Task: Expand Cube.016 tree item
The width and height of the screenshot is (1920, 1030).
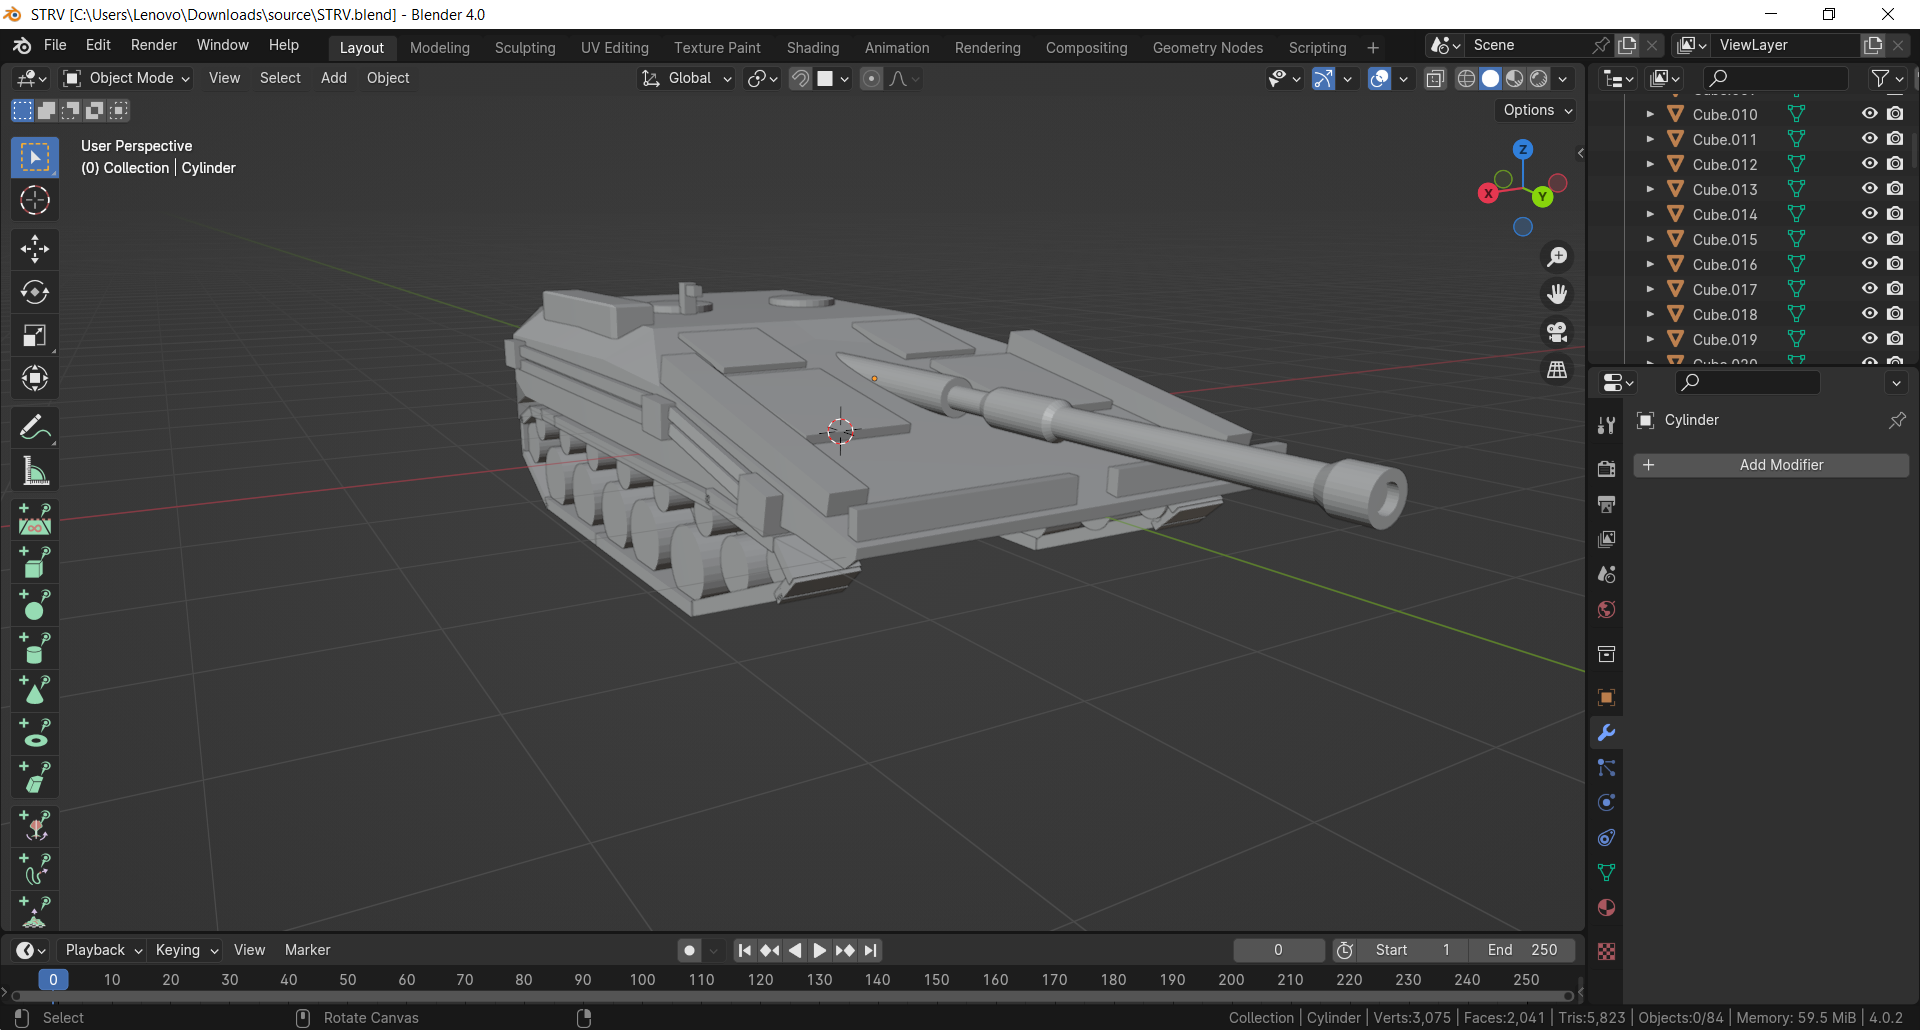Action: 1650,264
